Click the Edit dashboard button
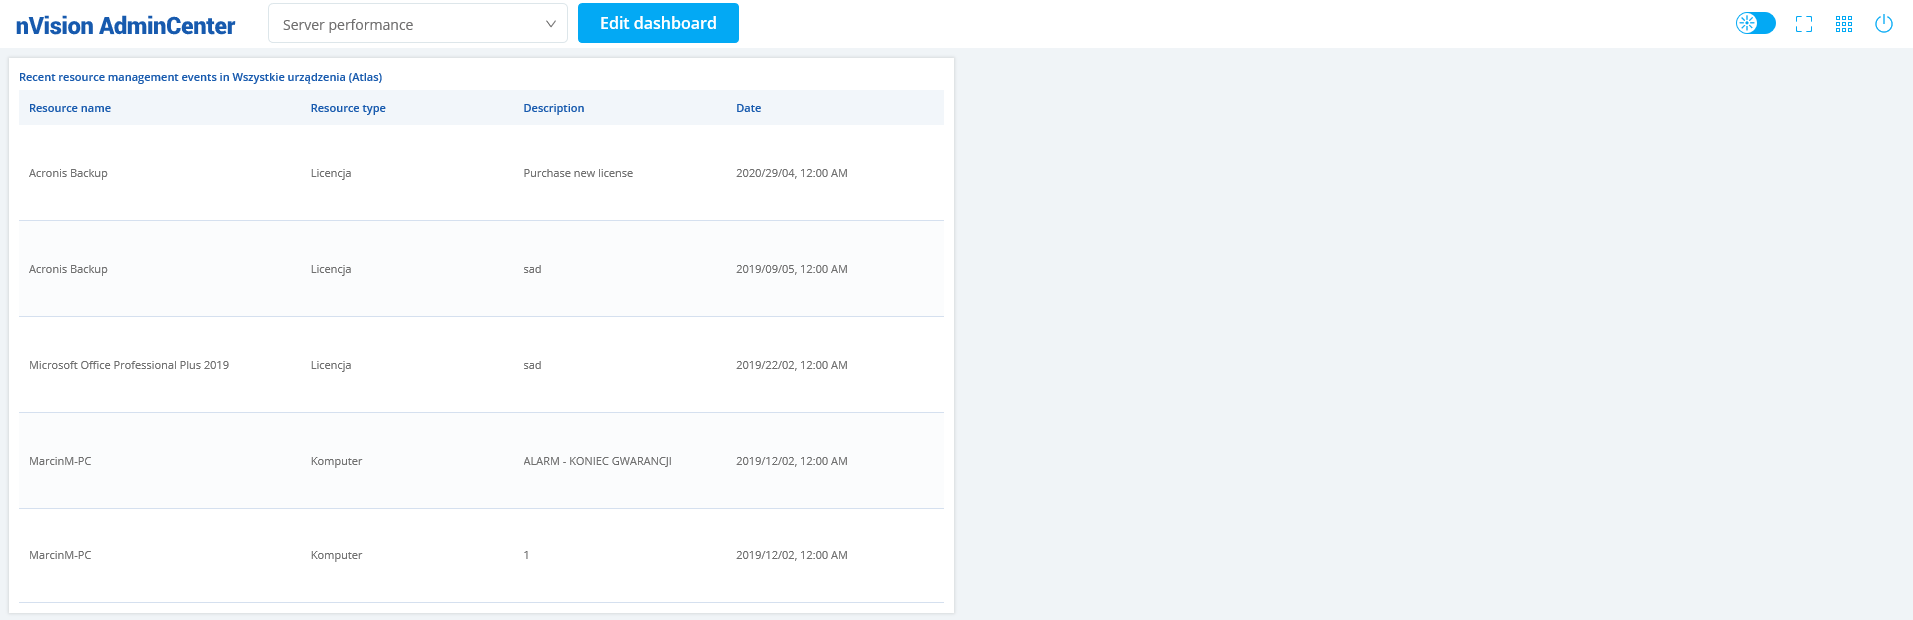Viewport: 1913px width, 620px height. (658, 23)
